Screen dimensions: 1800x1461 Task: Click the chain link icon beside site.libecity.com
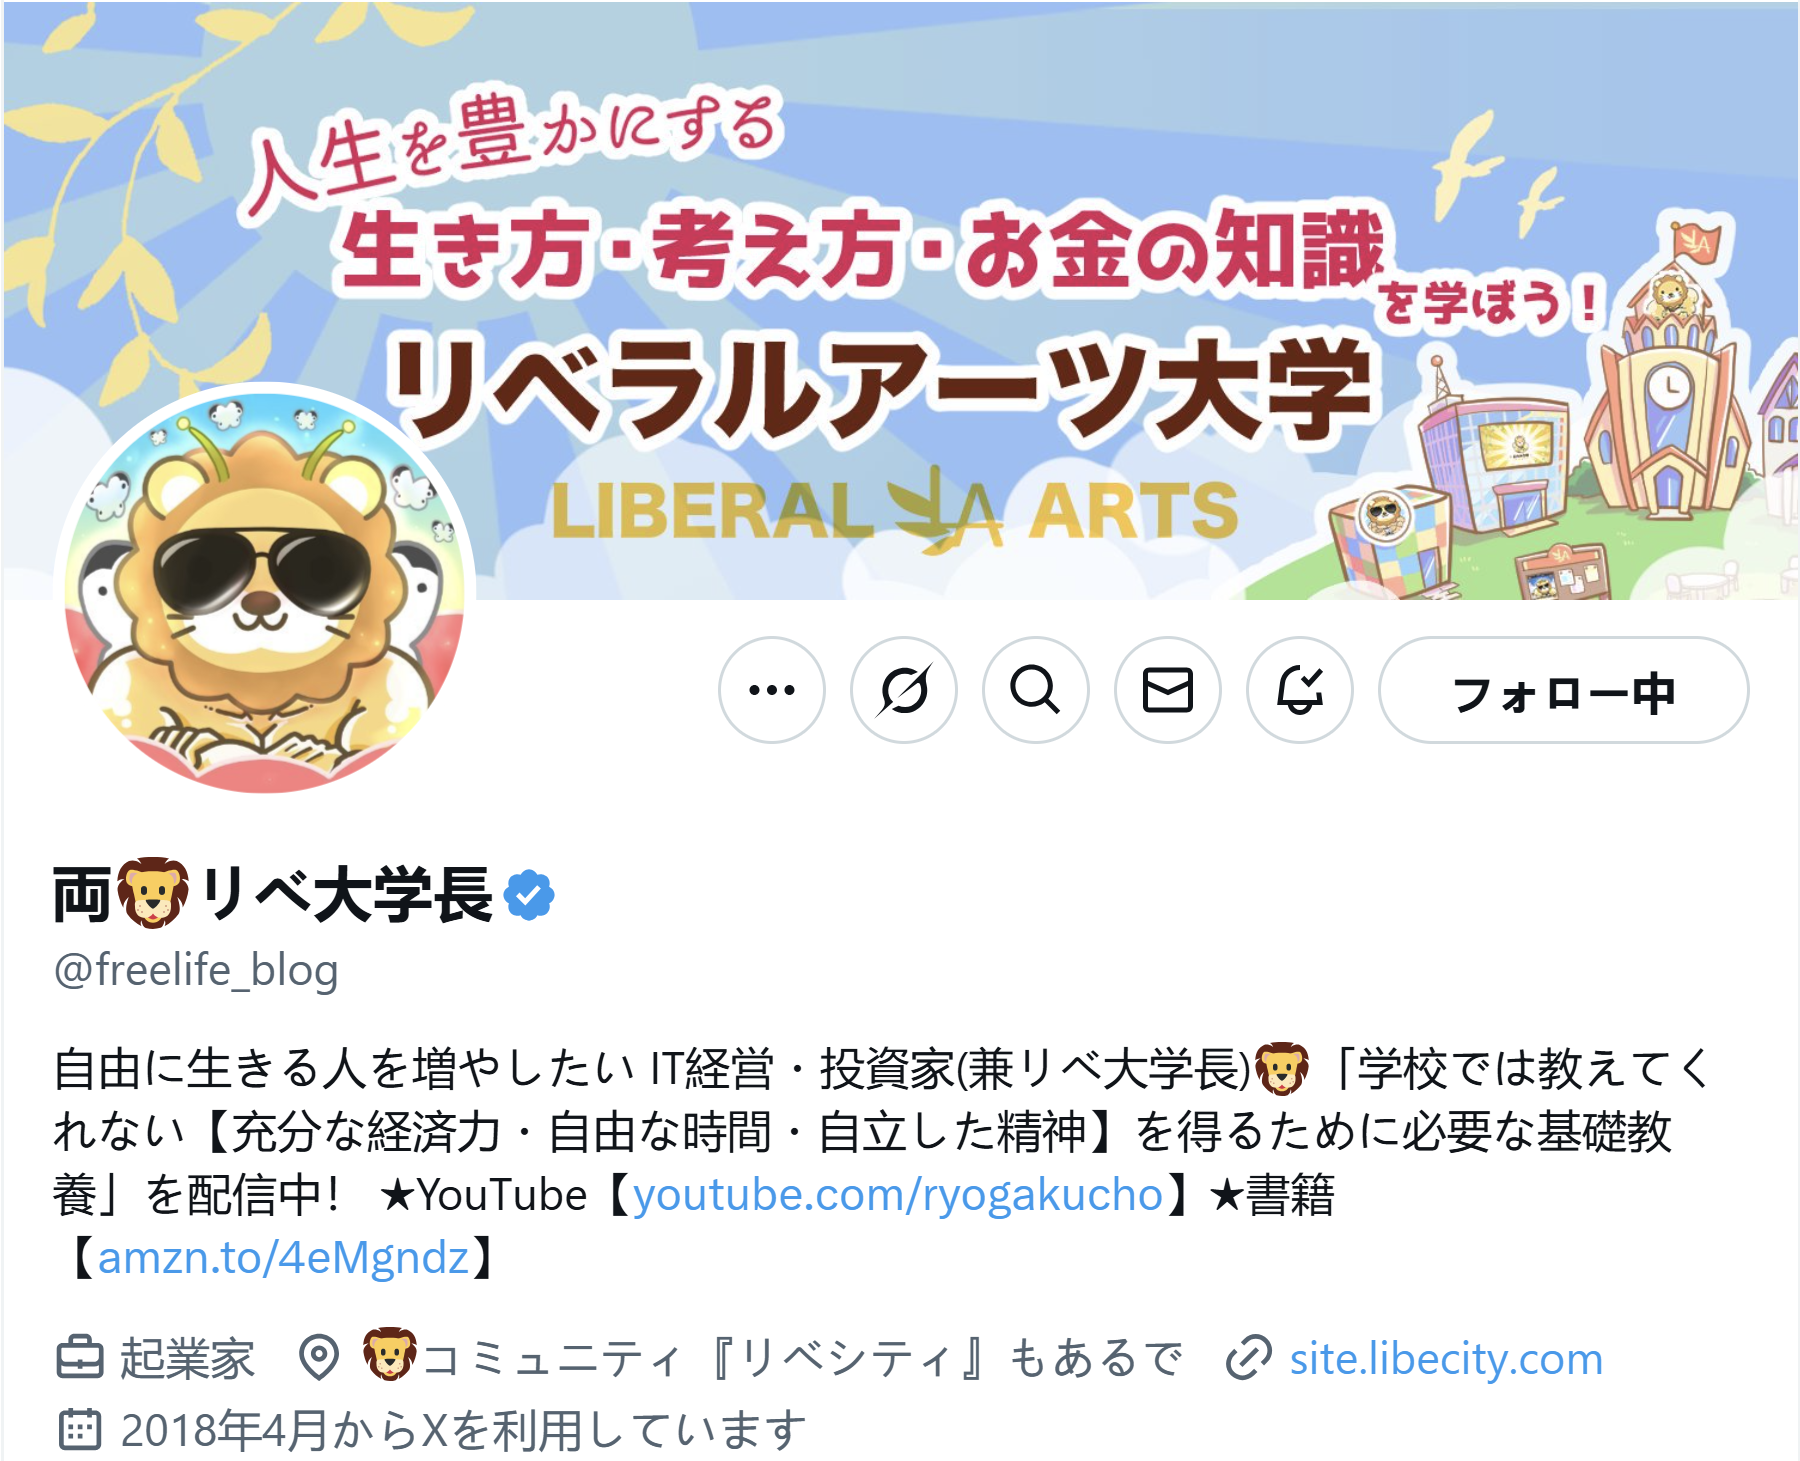[1249, 1358]
